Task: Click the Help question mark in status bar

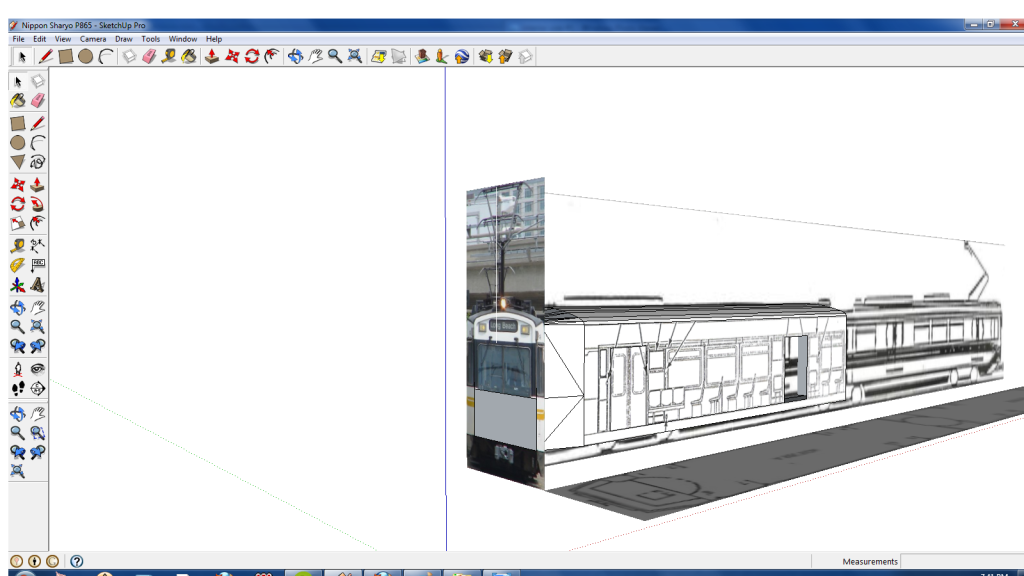Action: coord(76,561)
